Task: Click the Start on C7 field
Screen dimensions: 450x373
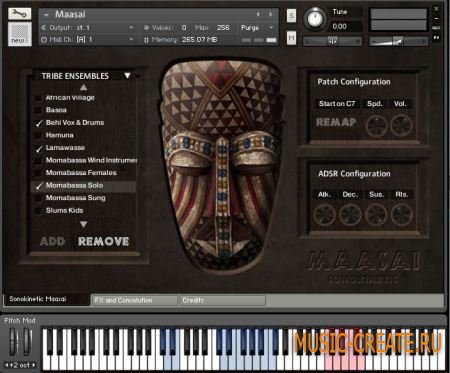Action: click(337, 104)
